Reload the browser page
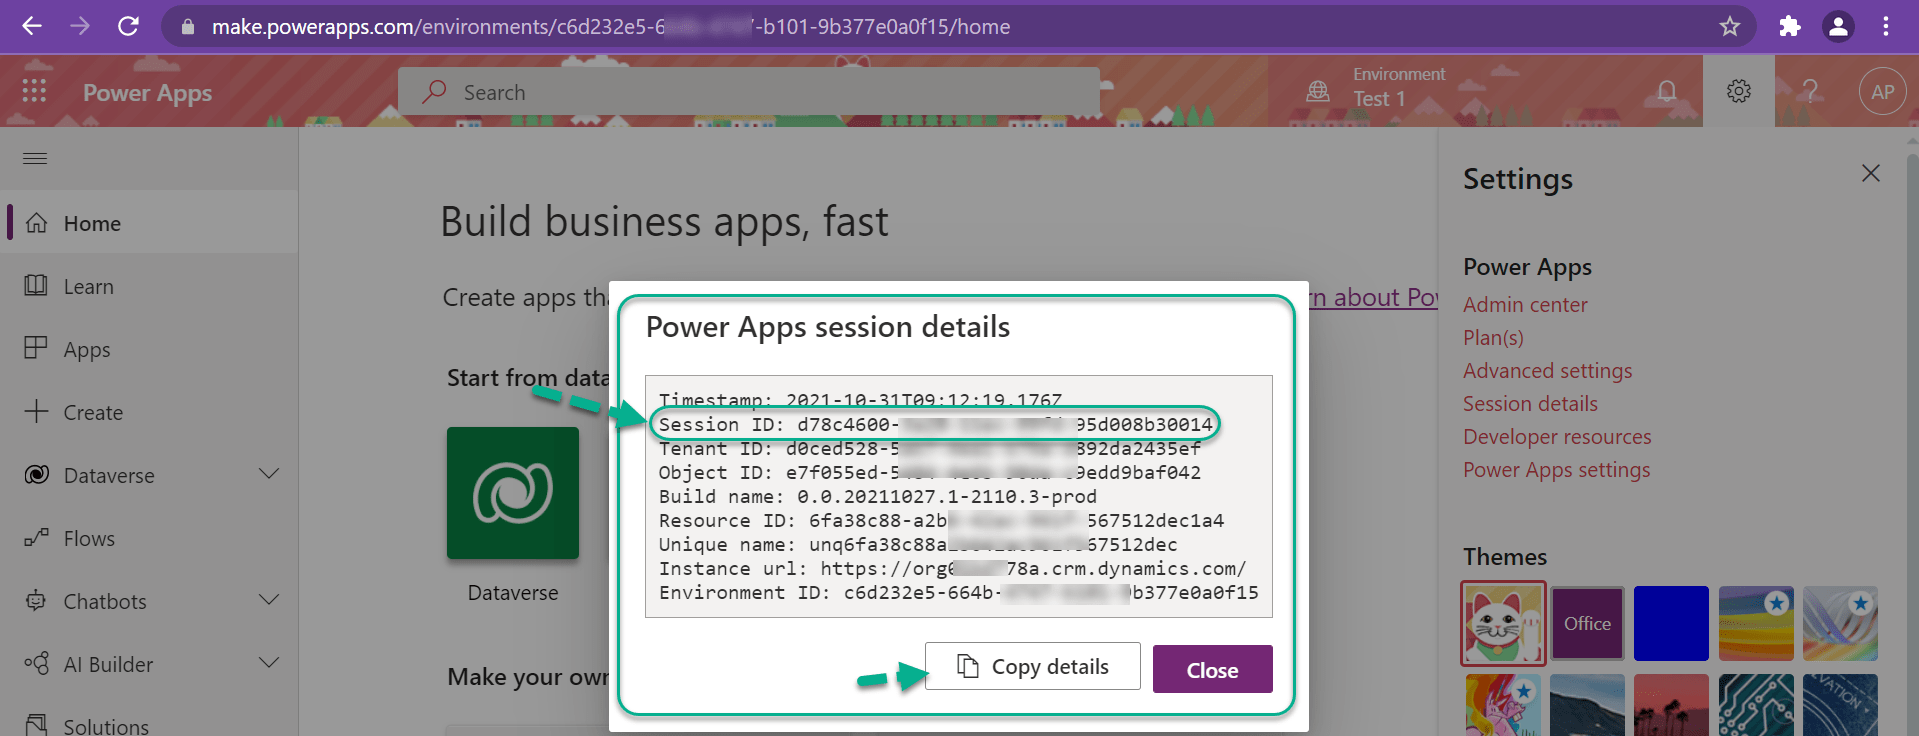This screenshot has width=1919, height=736. pyautogui.click(x=128, y=26)
